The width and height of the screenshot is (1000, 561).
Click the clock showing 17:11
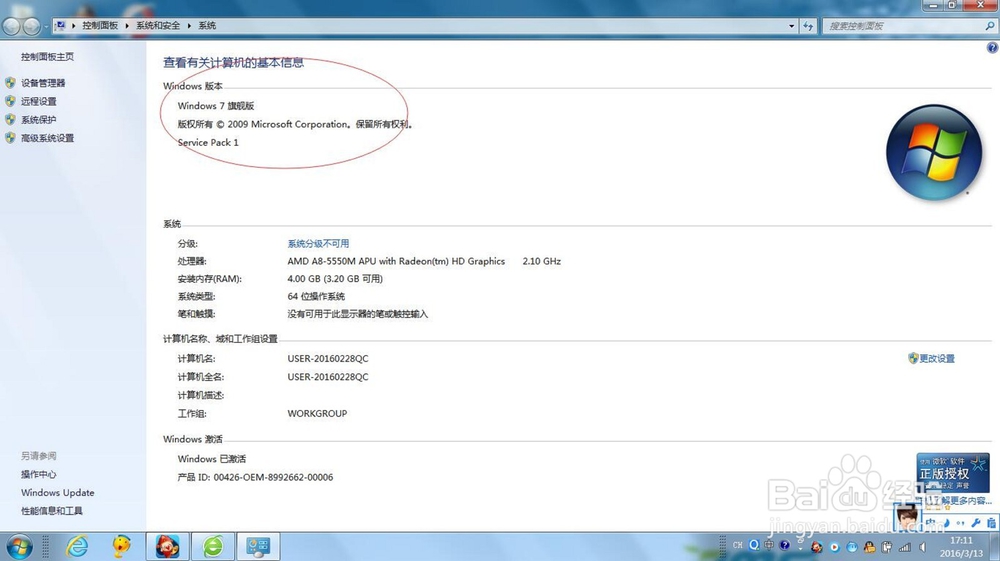pyautogui.click(x=961, y=540)
